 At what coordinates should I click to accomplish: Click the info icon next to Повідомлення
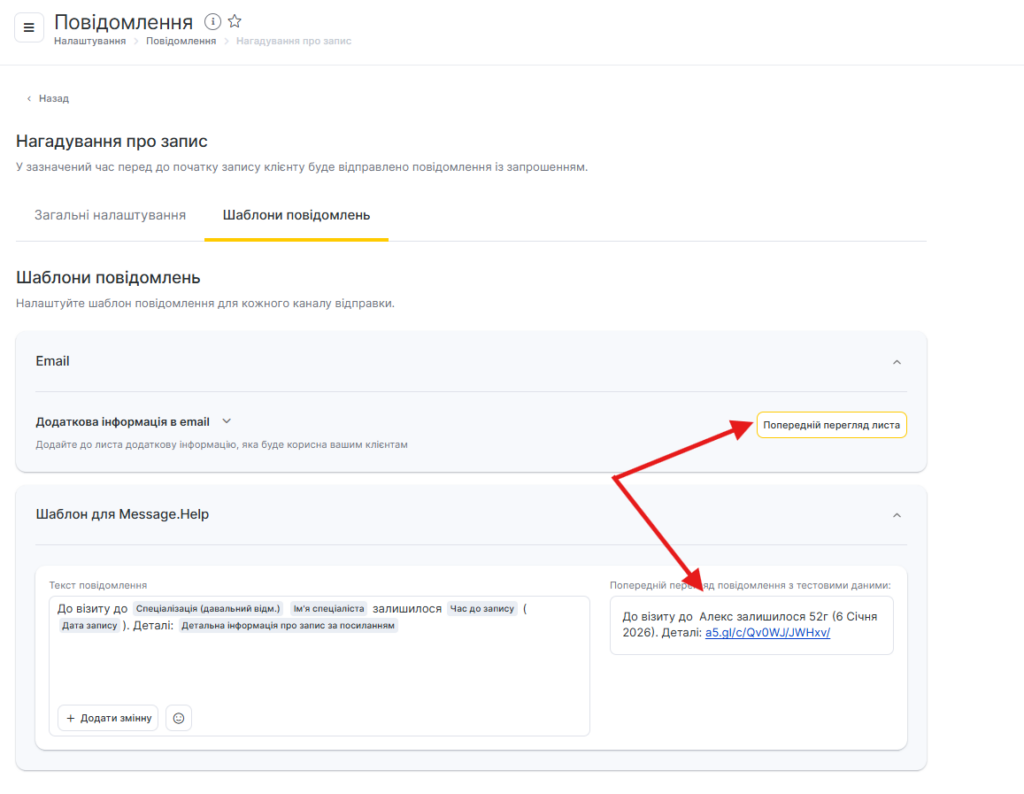212,21
